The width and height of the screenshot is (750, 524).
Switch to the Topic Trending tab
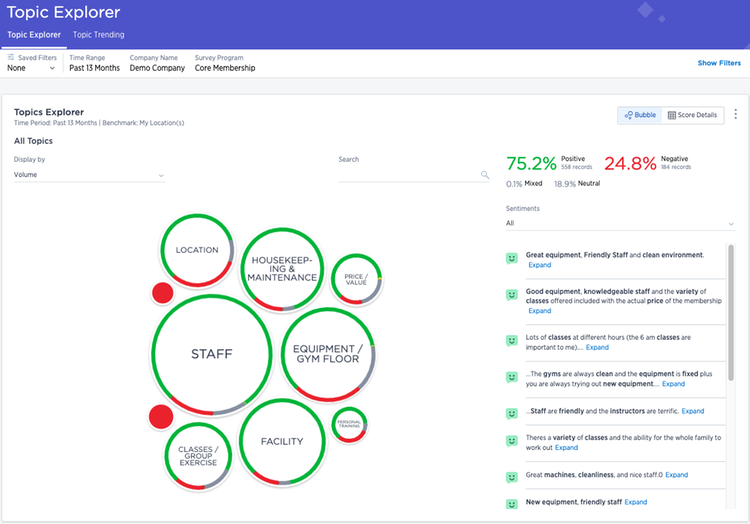pyautogui.click(x=99, y=35)
